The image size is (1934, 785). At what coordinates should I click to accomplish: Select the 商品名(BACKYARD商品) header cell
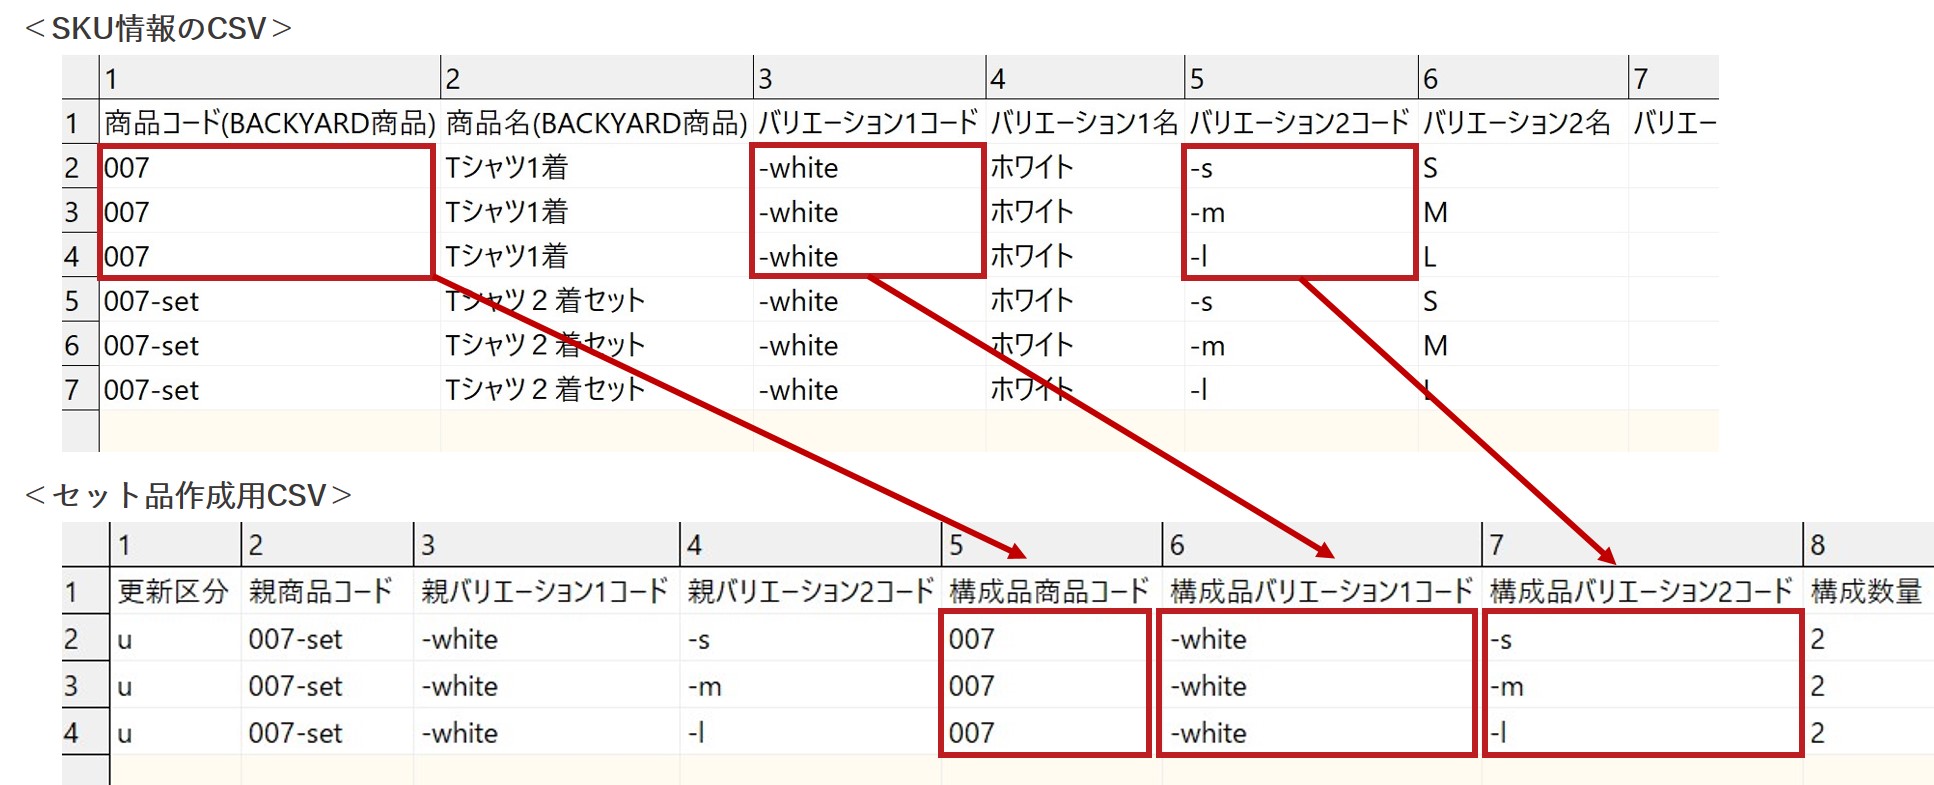(597, 123)
